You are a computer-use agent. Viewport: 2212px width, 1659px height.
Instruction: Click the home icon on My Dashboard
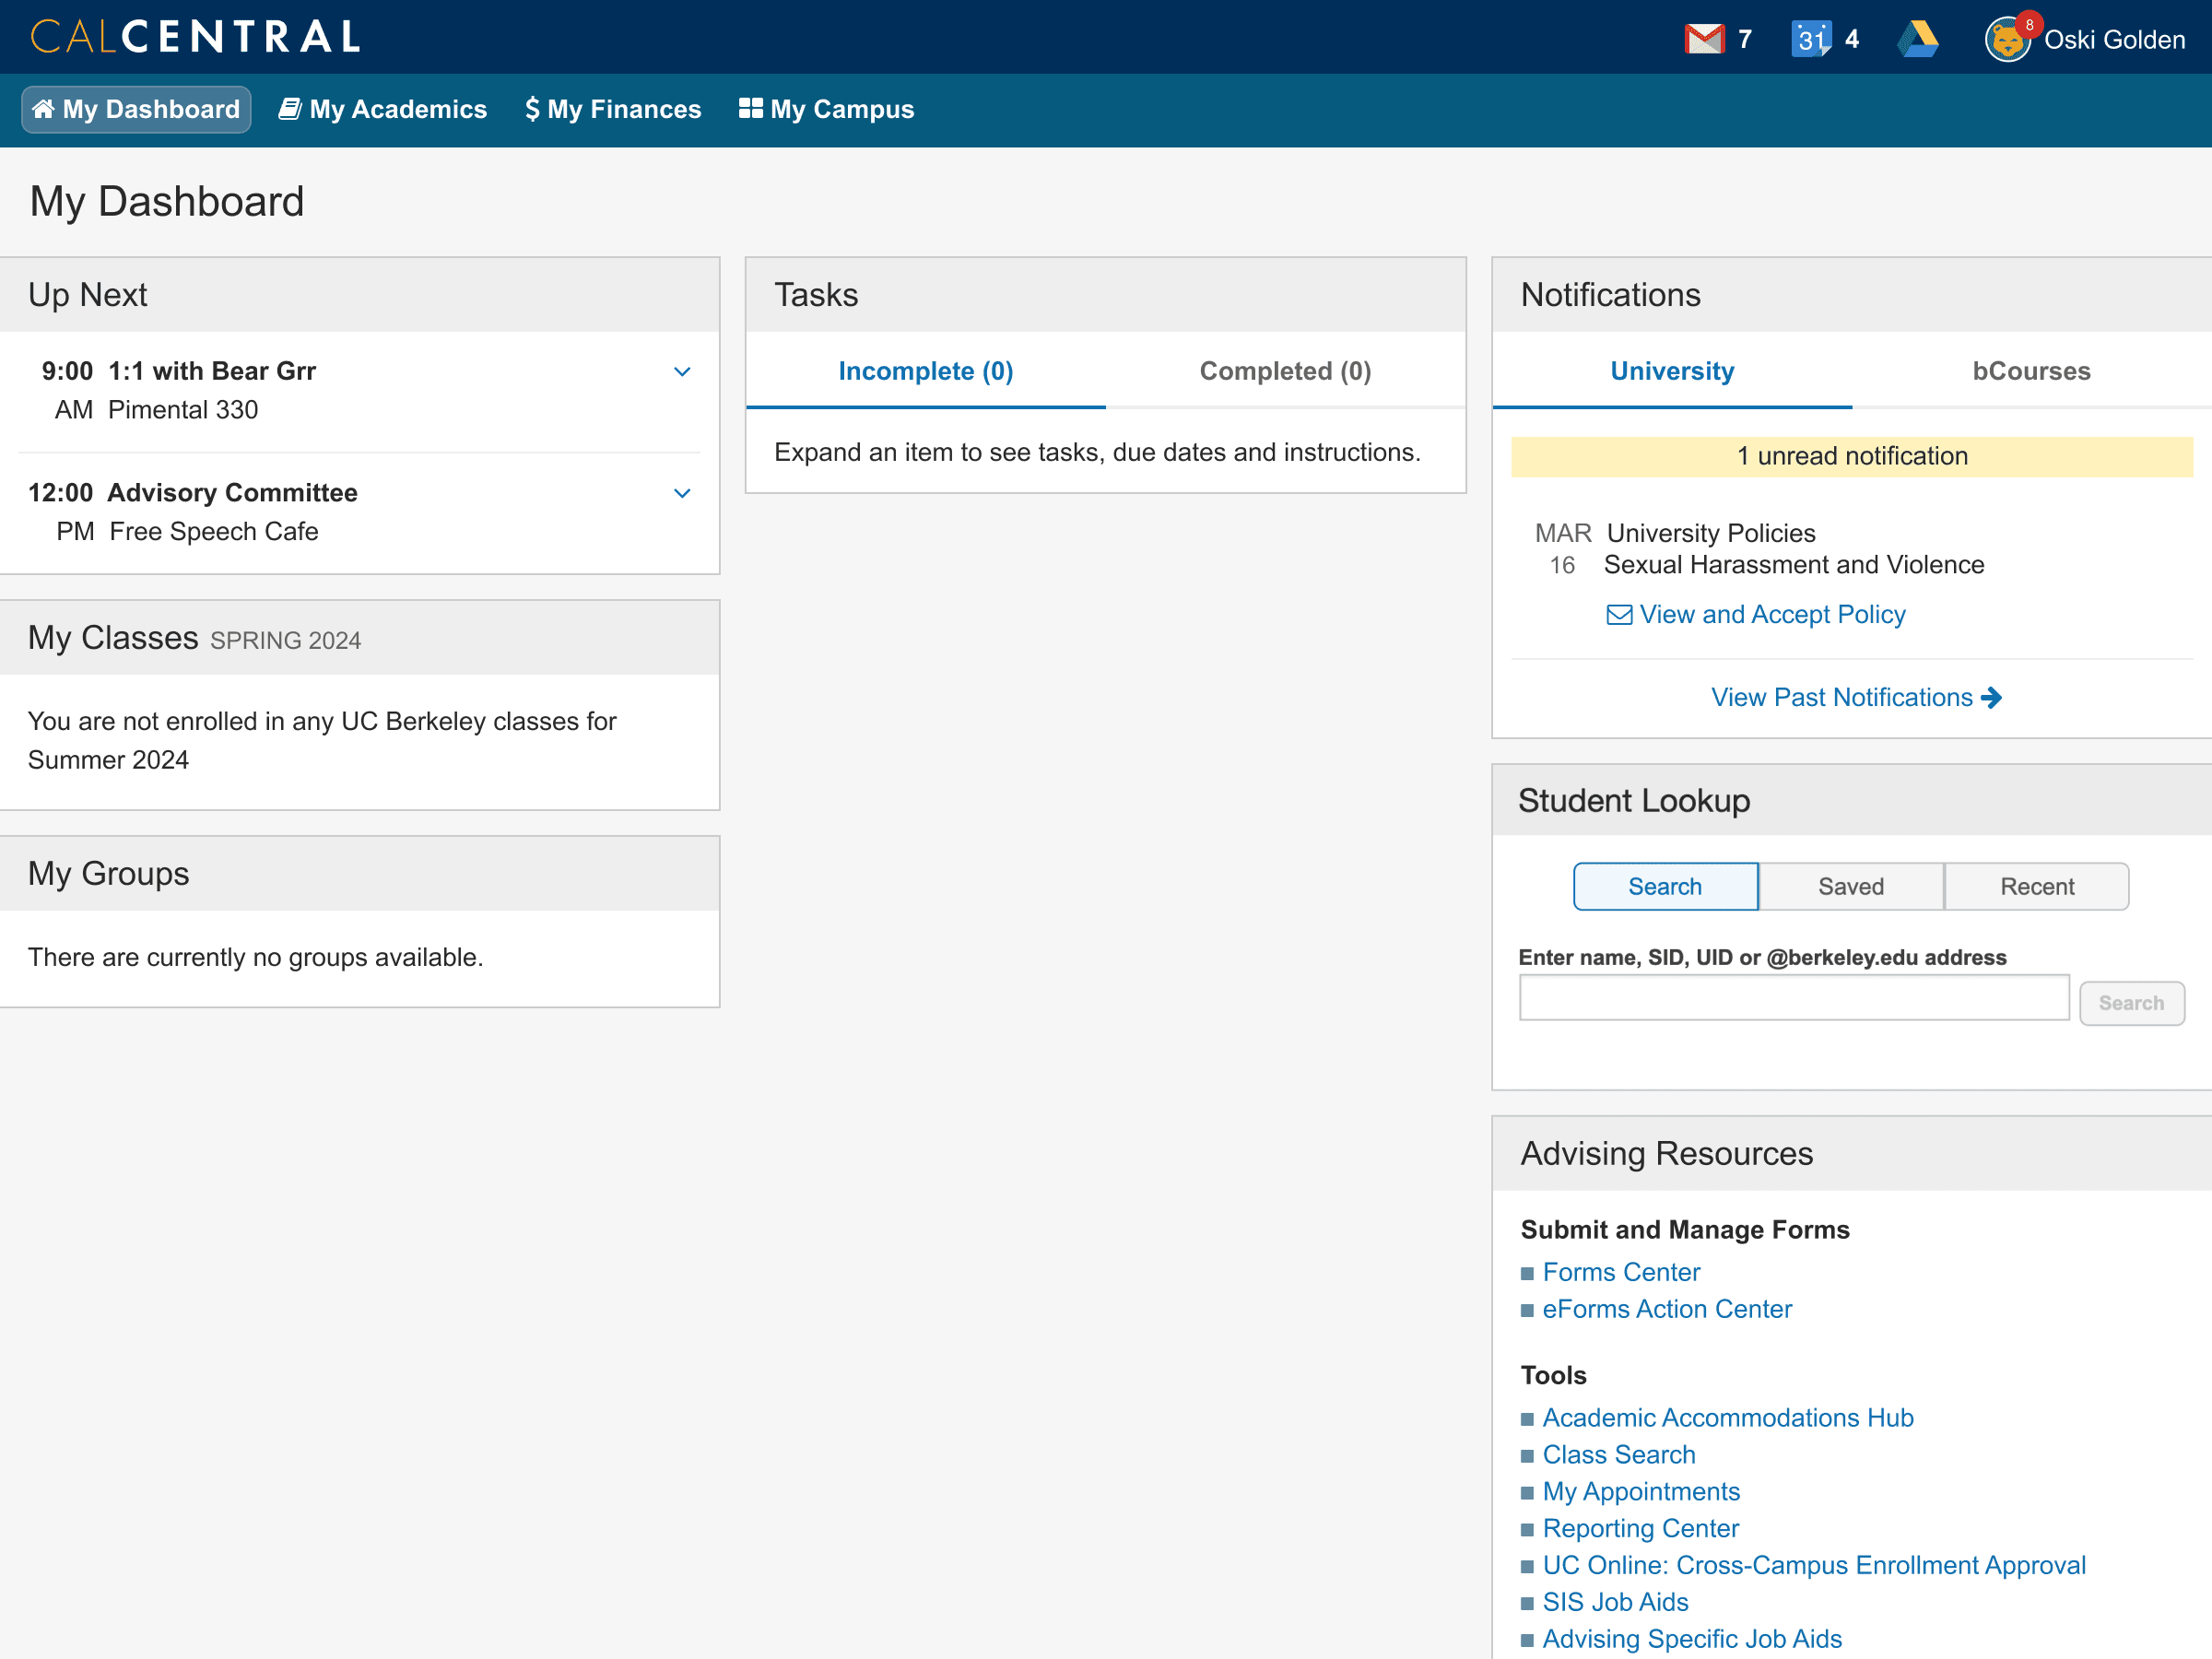(x=44, y=109)
